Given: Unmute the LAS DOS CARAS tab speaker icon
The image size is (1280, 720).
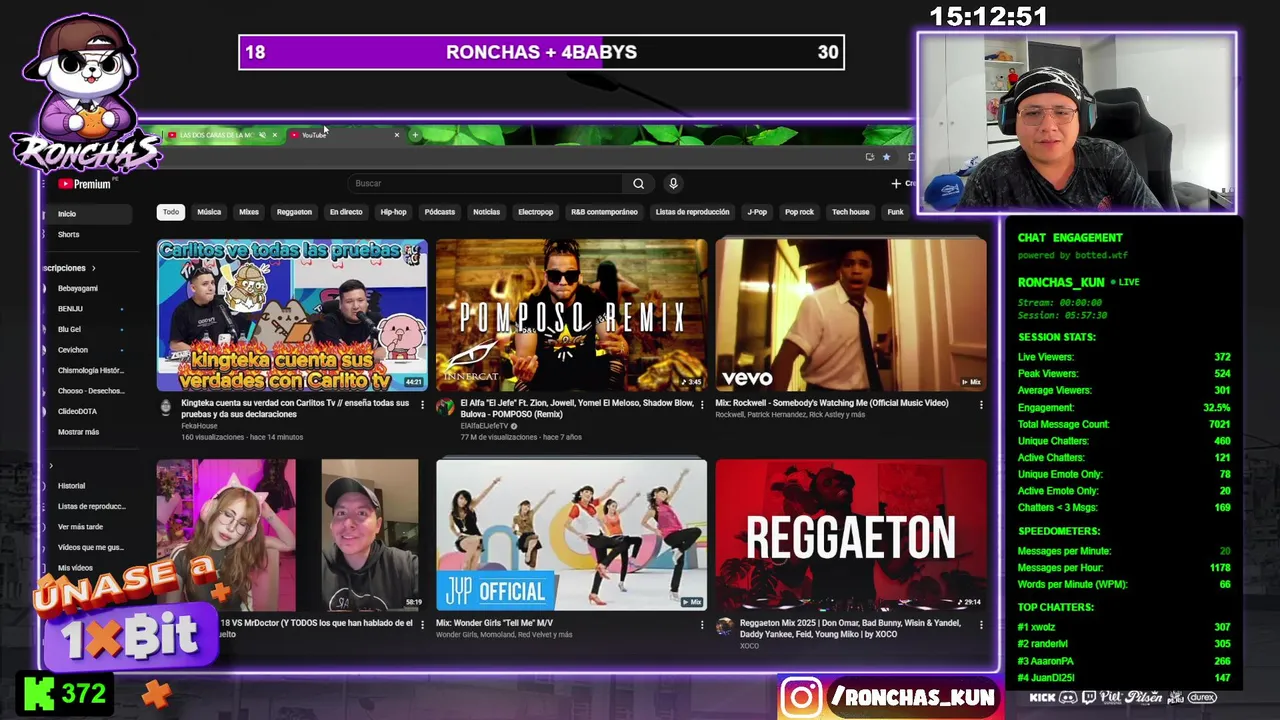Looking at the screenshot, I should [262, 135].
